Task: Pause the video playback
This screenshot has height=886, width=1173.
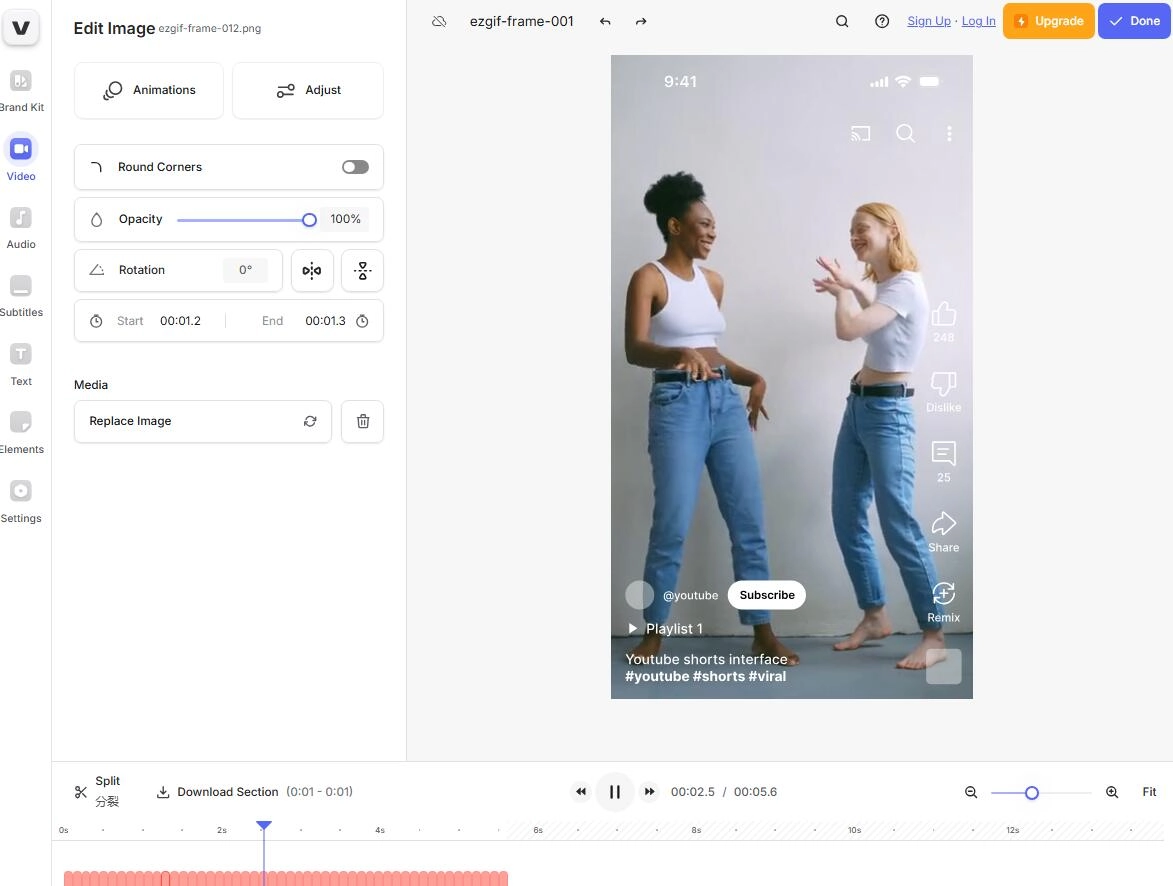Action: click(x=615, y=792)
